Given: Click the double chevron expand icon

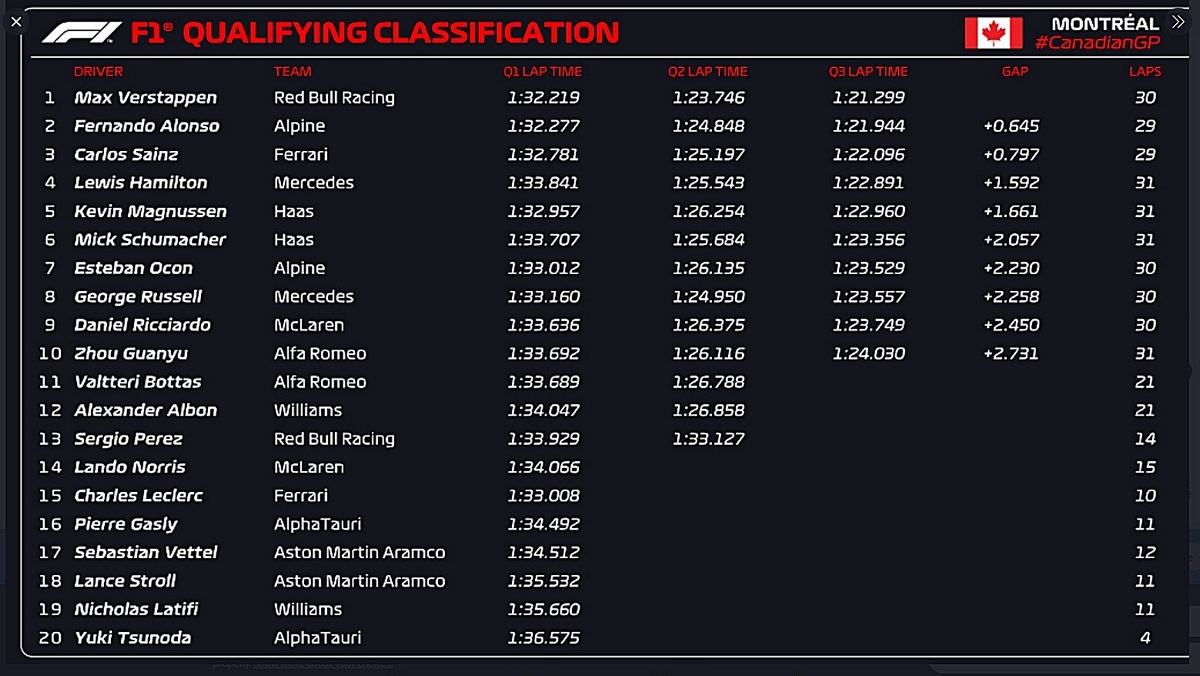Looking at the screenshot, I should [x=1177, y=21].
